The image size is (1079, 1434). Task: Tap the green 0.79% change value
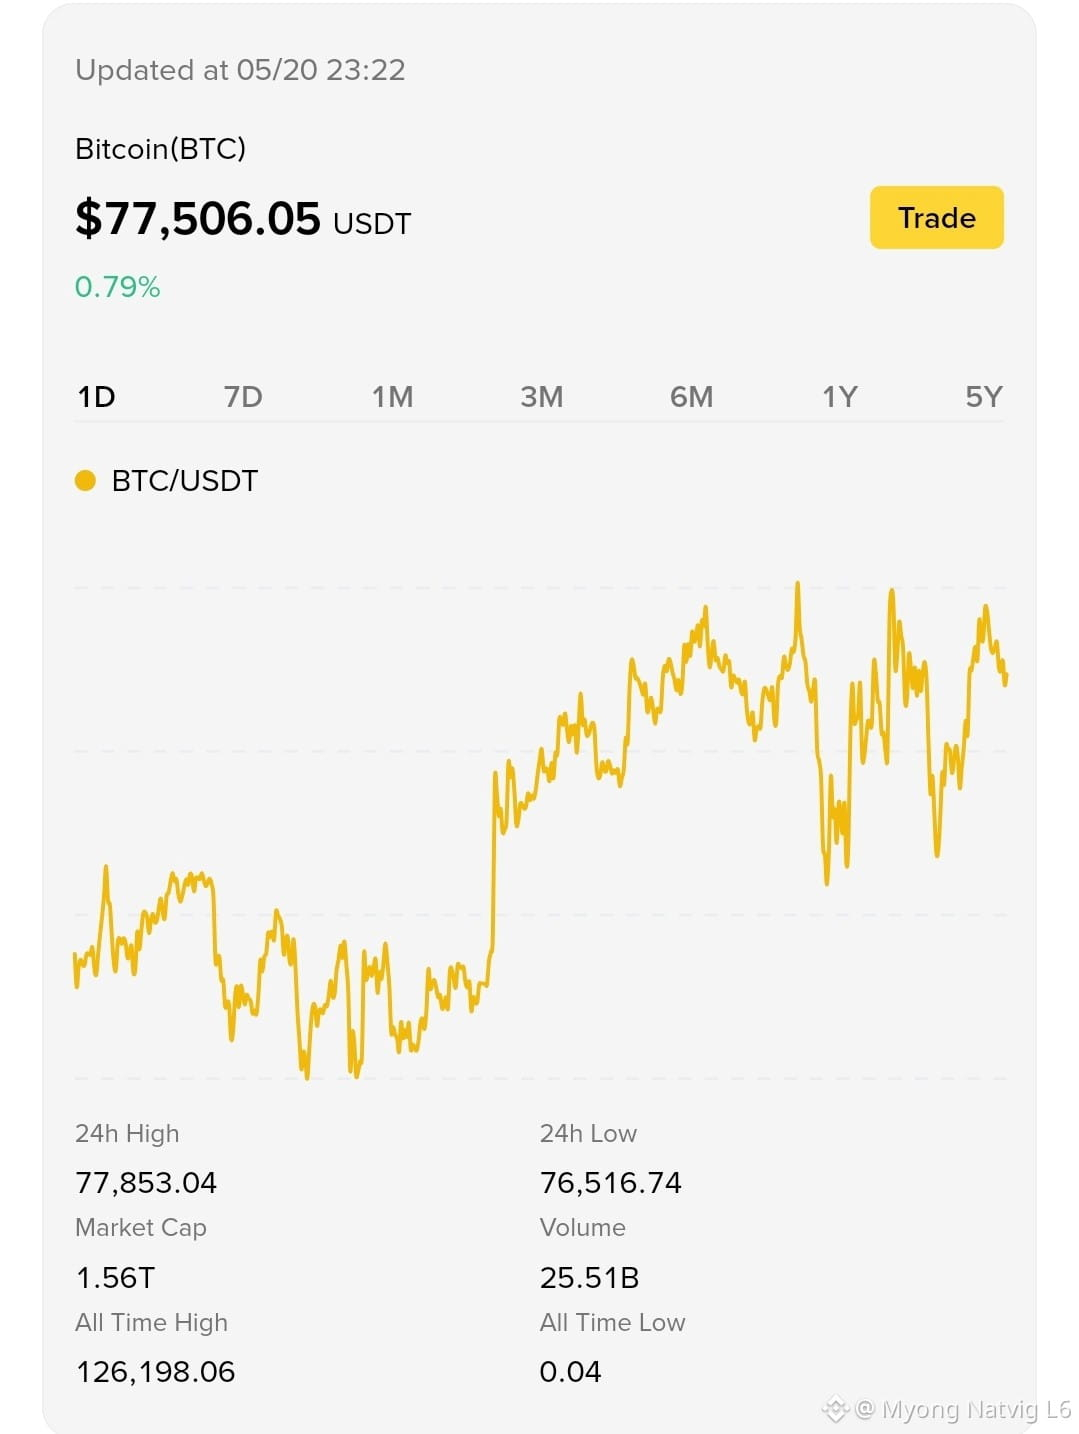coord(117,287)
